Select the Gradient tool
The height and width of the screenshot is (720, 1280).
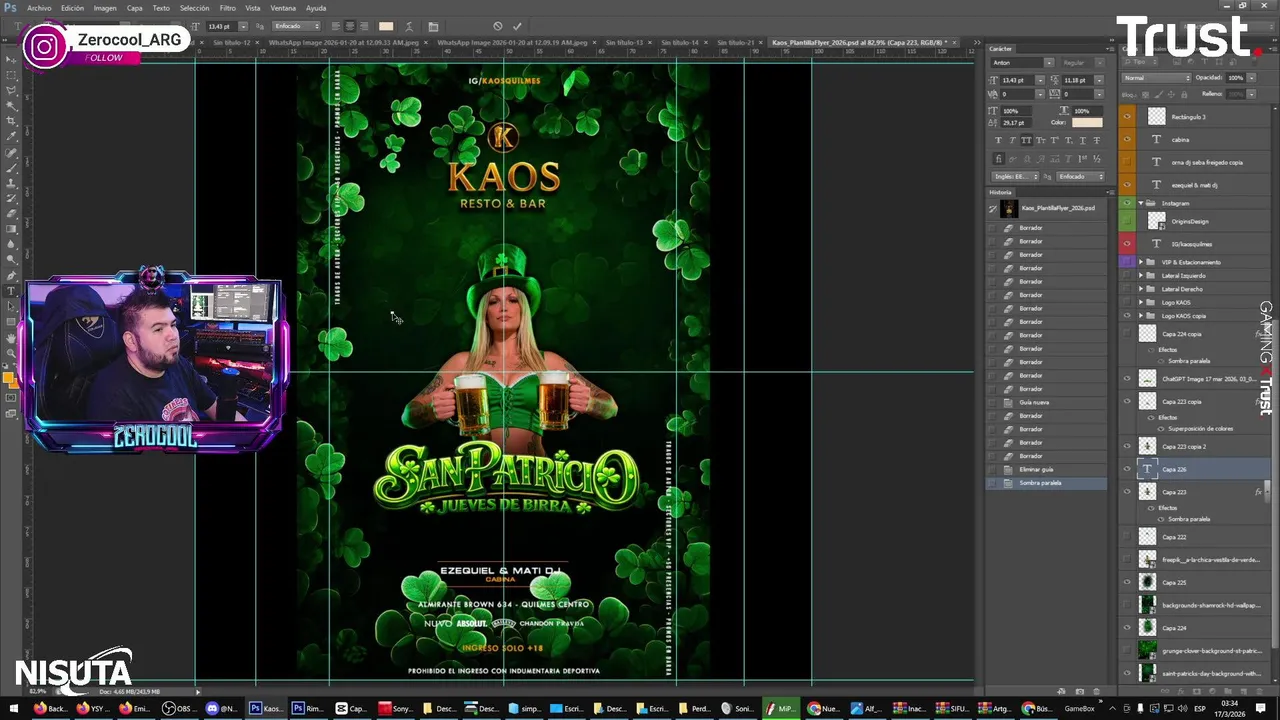11,229
